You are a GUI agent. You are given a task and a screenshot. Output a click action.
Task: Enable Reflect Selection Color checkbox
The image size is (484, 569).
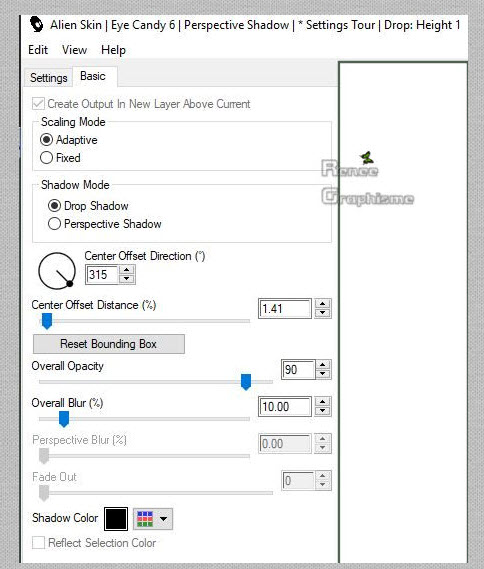tap(38, 543)
